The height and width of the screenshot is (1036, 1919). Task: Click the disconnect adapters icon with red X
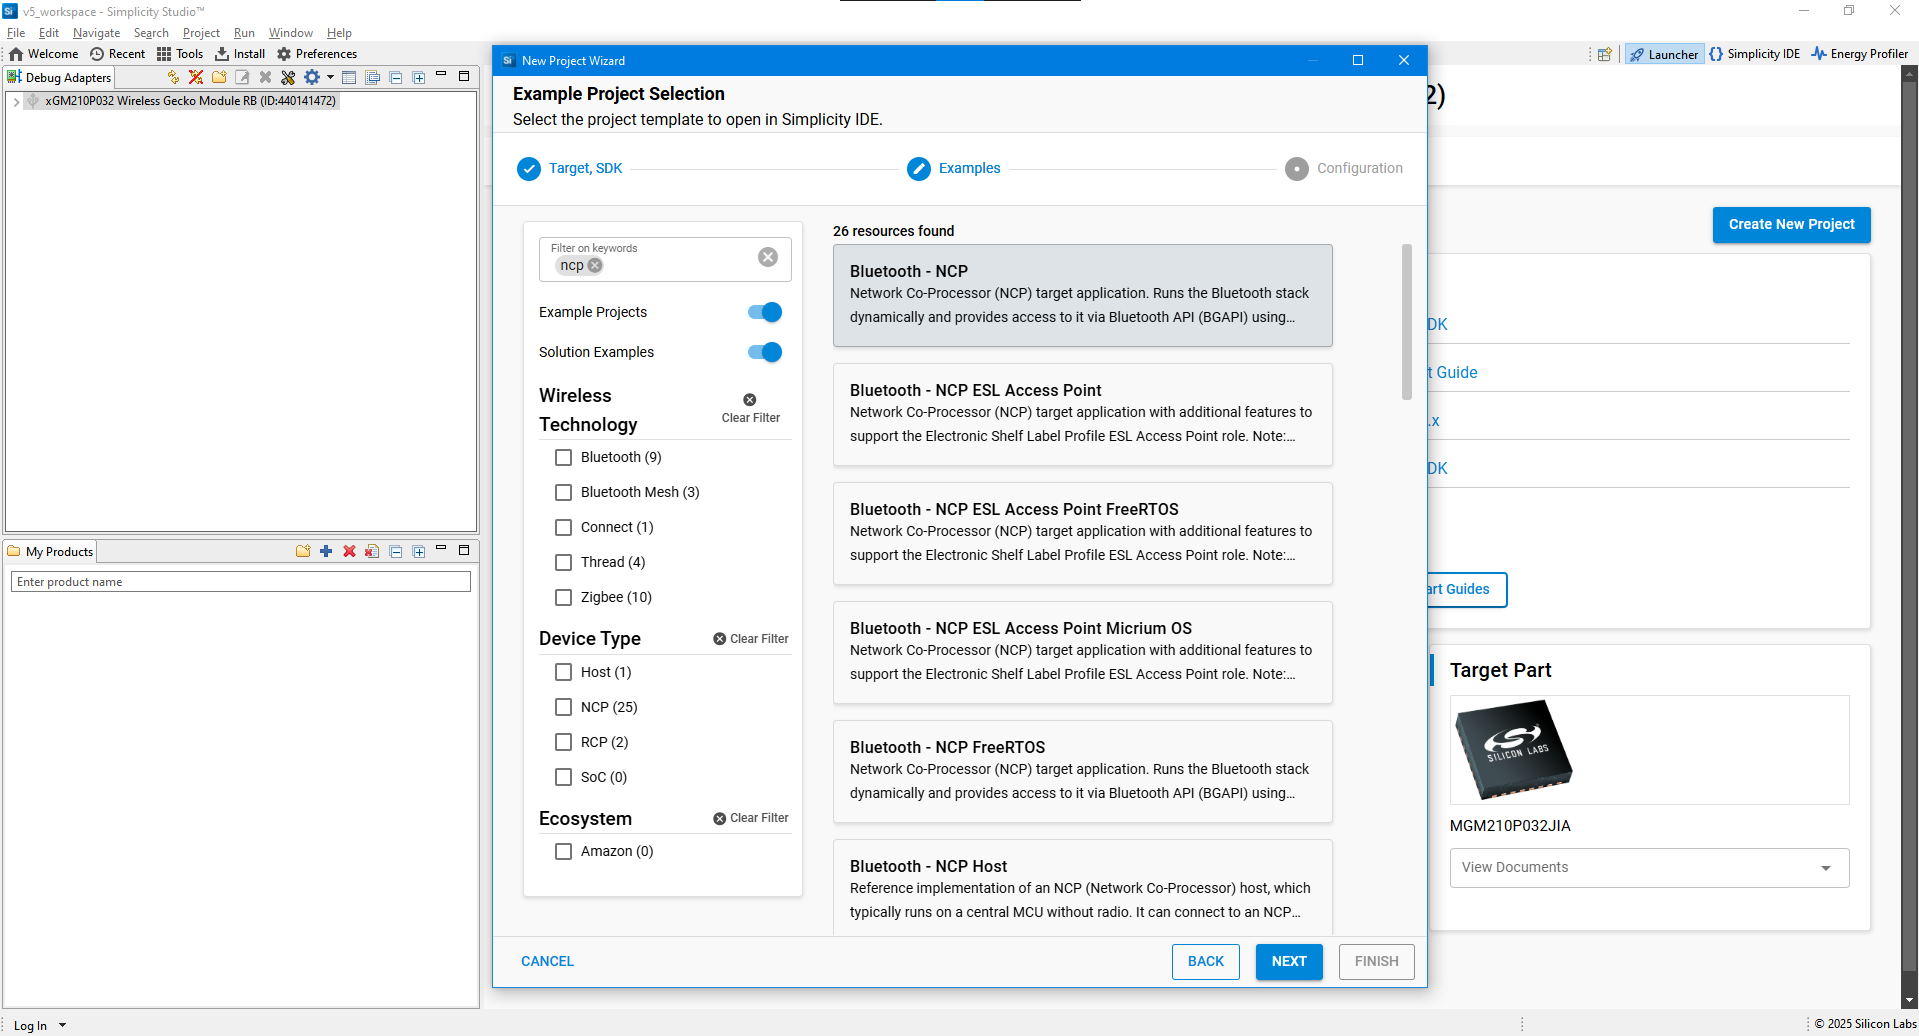(x=196, y=77)
